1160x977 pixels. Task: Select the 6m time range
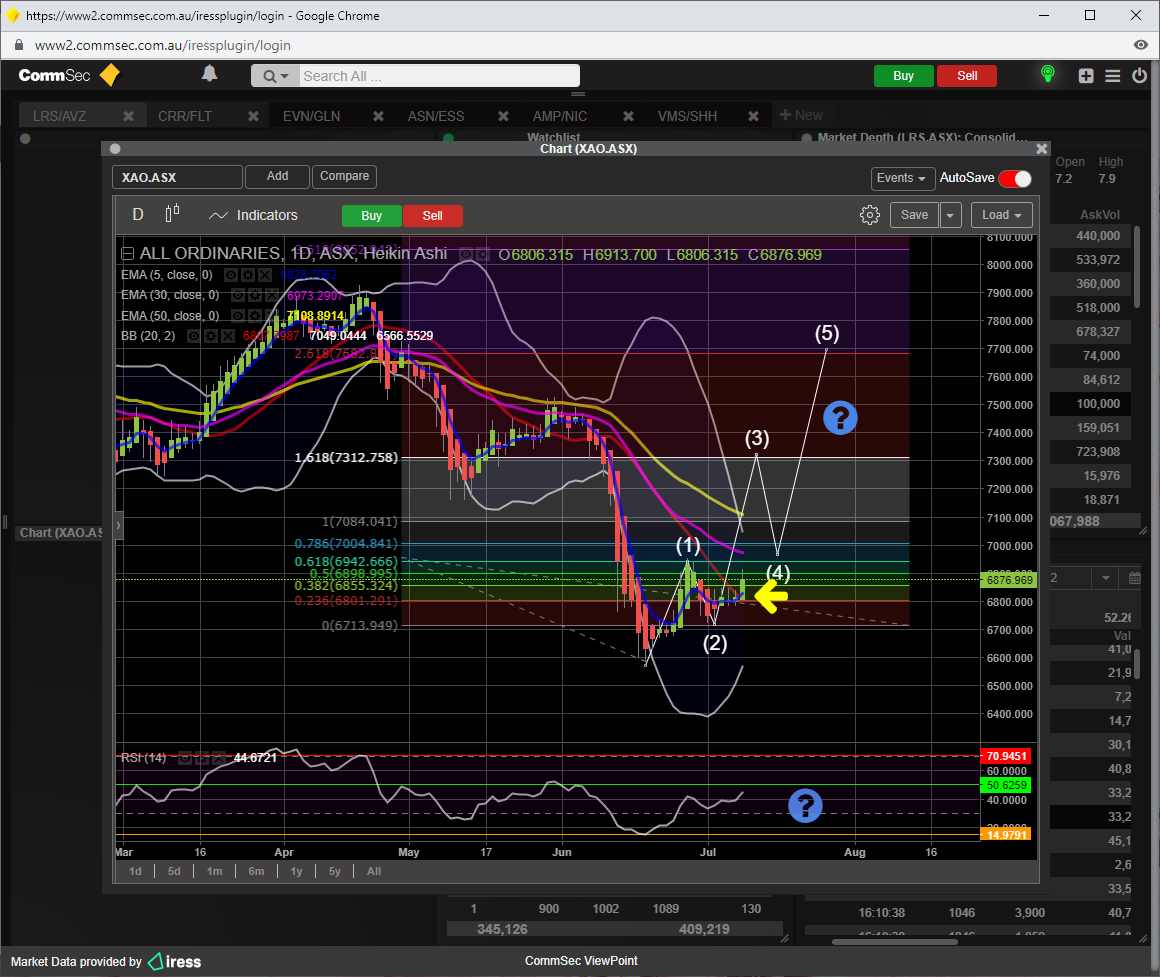click(x=256, y=871)
